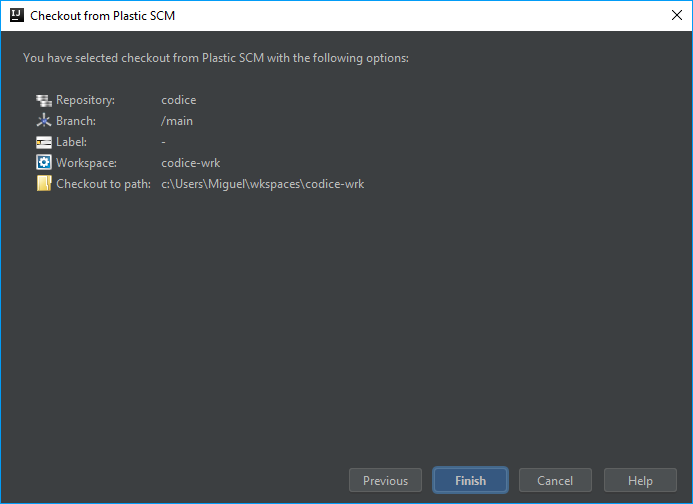Click the path 'c:\Users\Miguel\wkspaces\codice-wrk'
This screenshot has height=504, width=693.
(x=263, y=183)
